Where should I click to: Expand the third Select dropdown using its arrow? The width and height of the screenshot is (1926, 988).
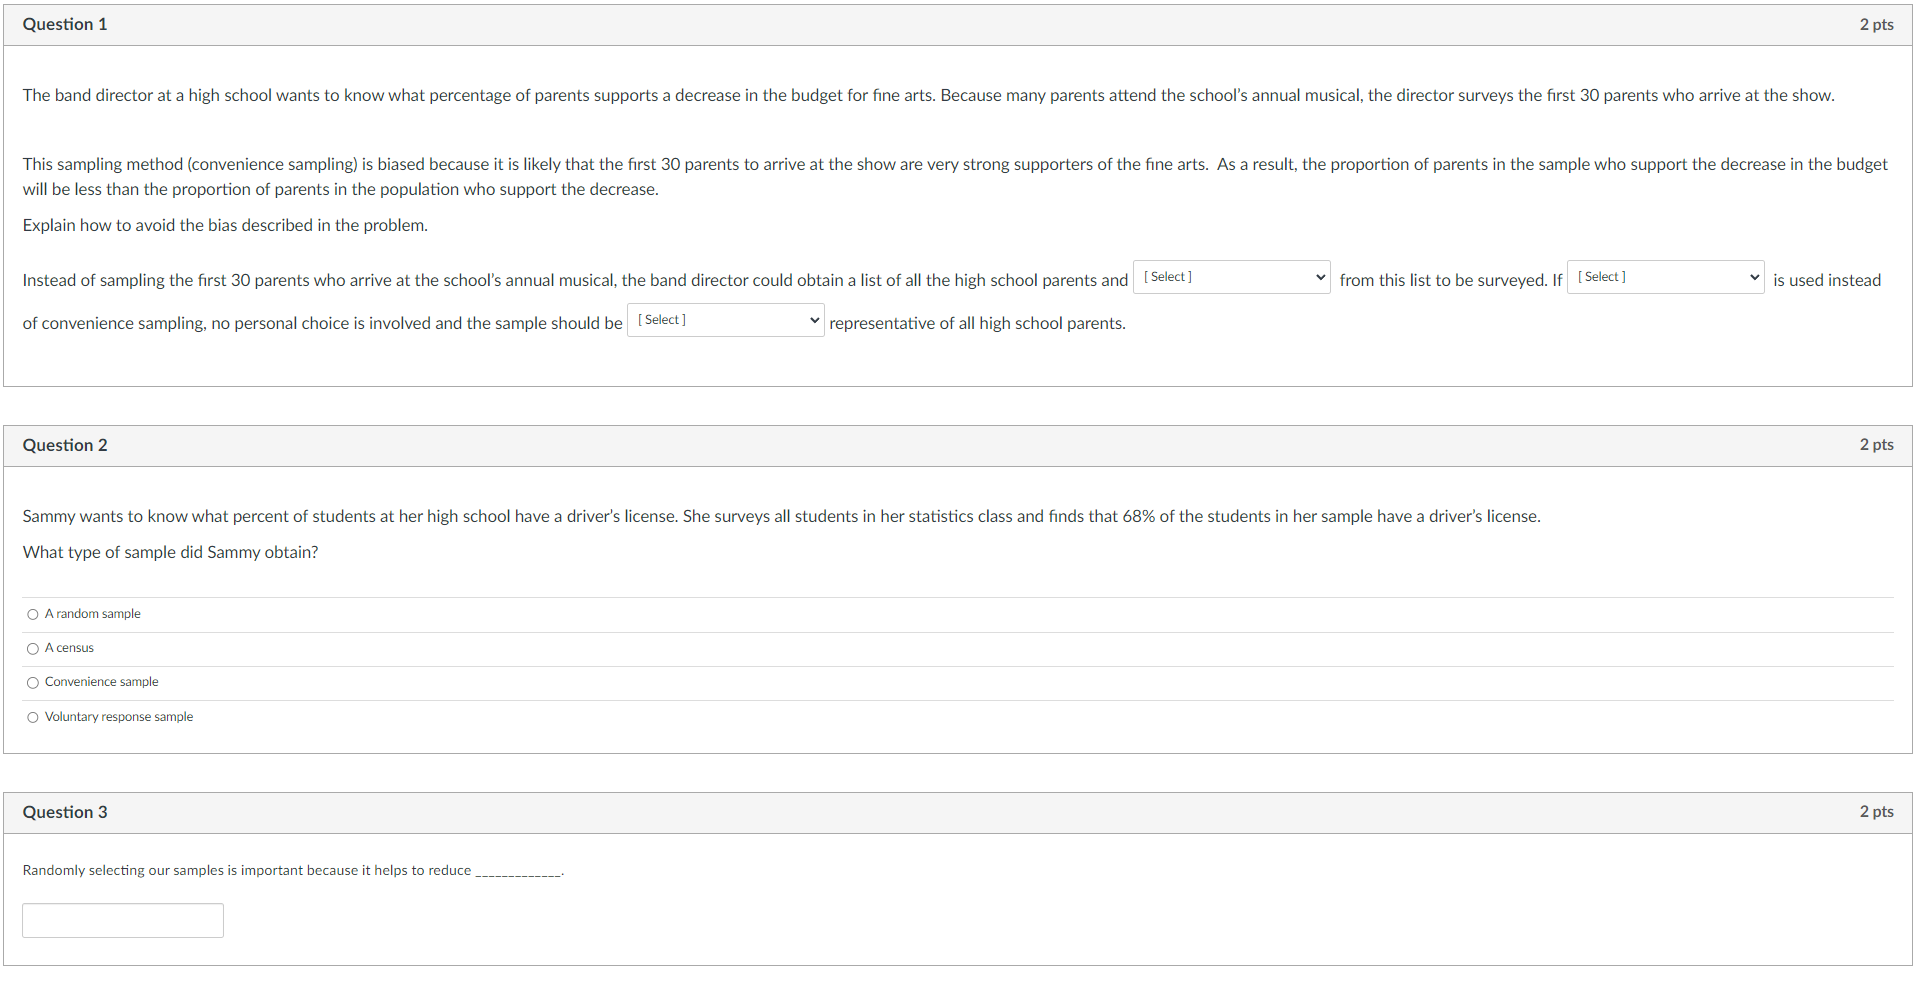pos(813,320)
